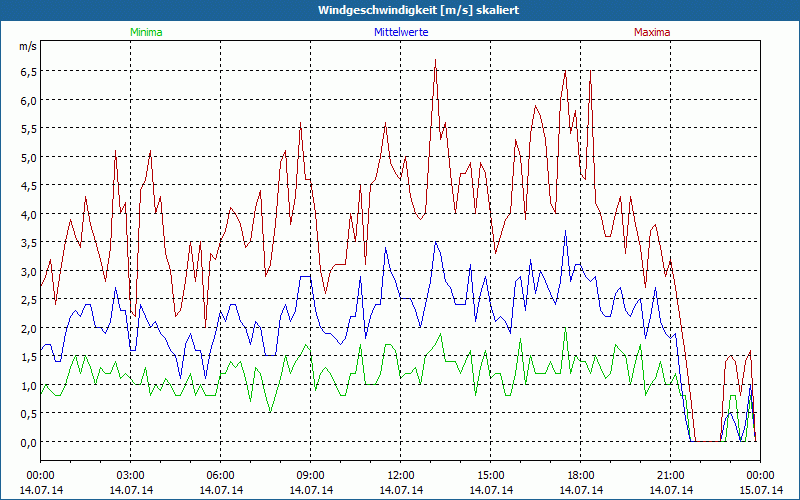Click the 6,0 y-axis value
This screenshot has width=800, height=500.
29,101
